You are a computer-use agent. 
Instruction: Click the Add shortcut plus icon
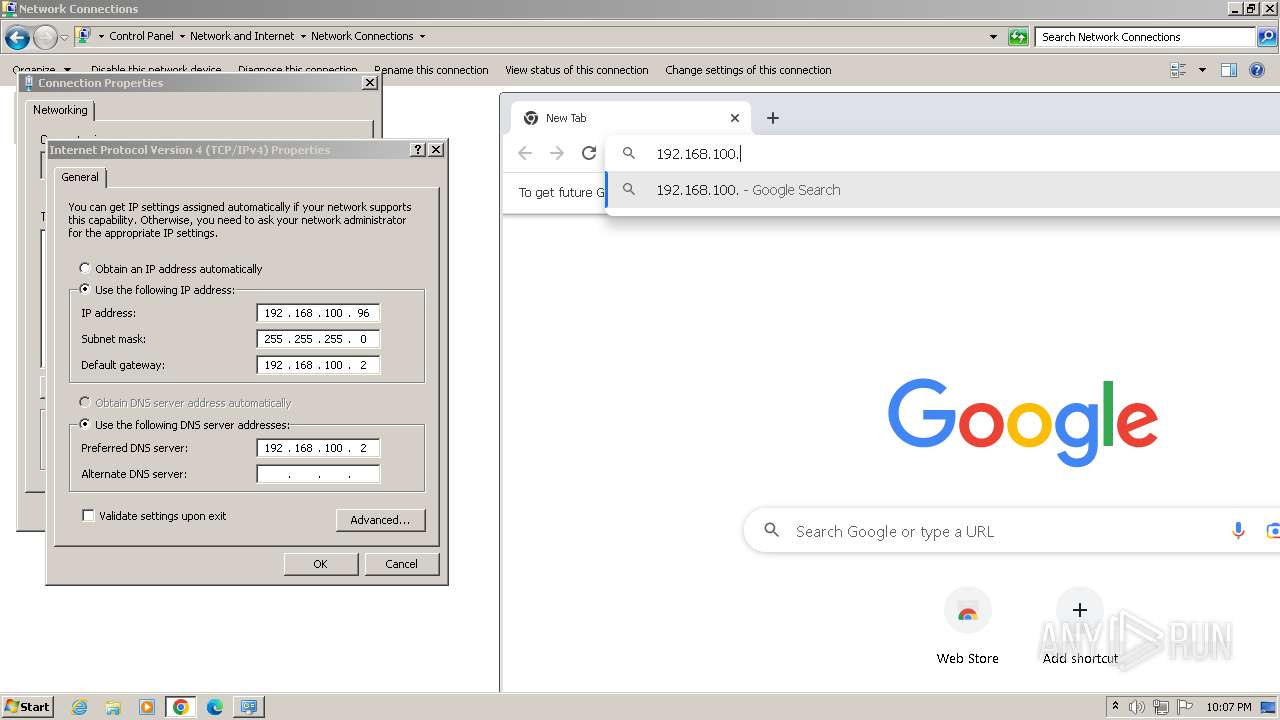(1080, 610)
